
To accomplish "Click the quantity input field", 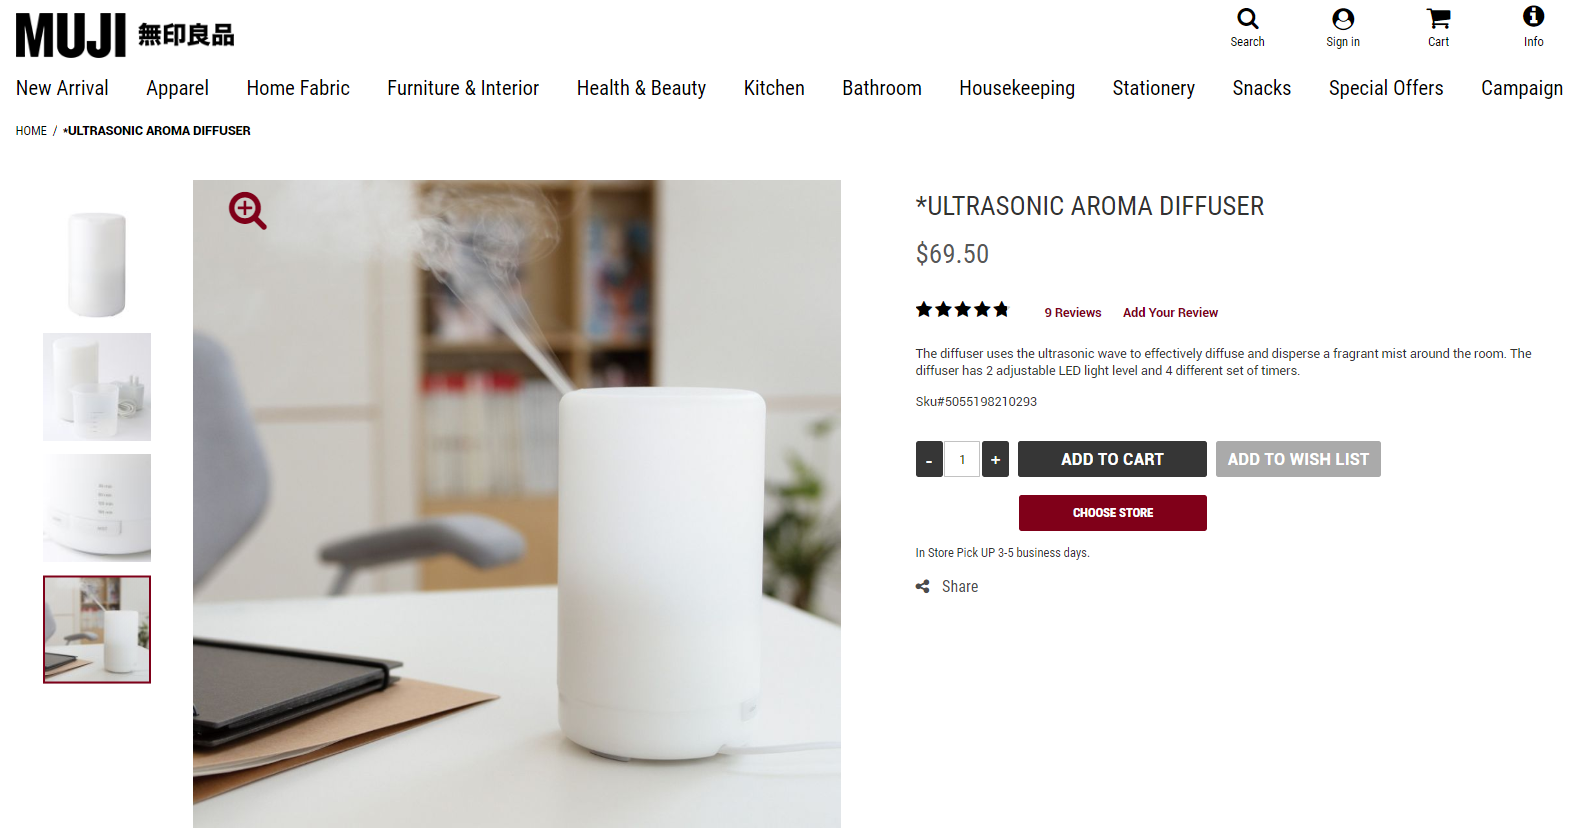I will click(962, 459).
